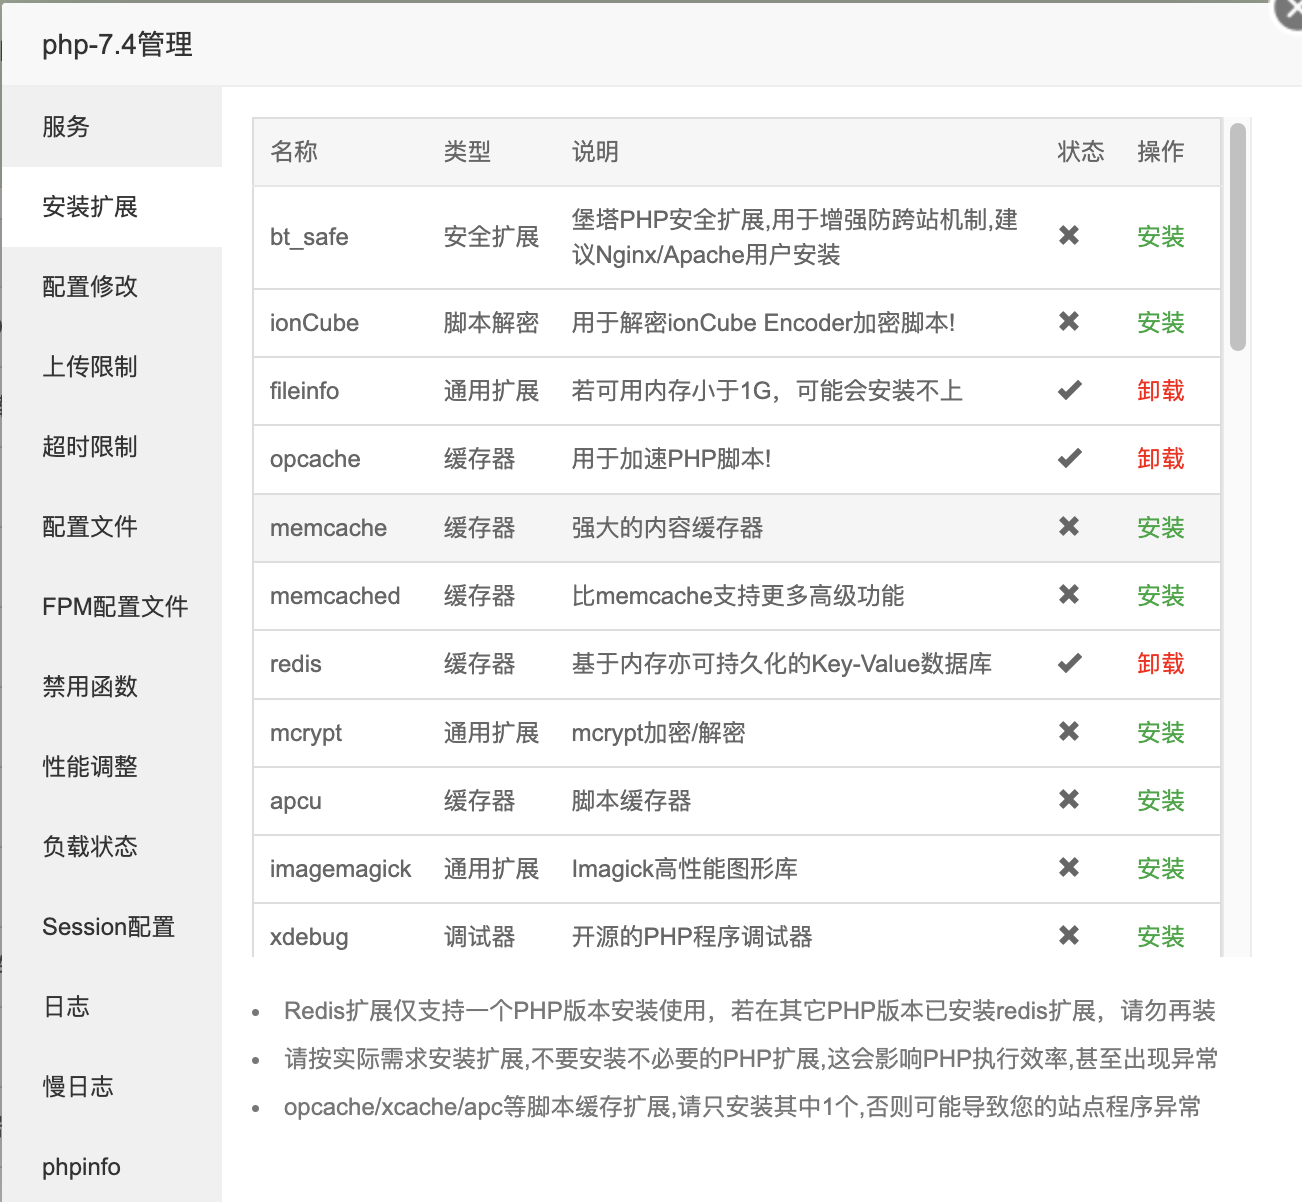This screenshot has height=1202, width=1302.
Task: Install the mcrypt extension
Action: 1161,732
